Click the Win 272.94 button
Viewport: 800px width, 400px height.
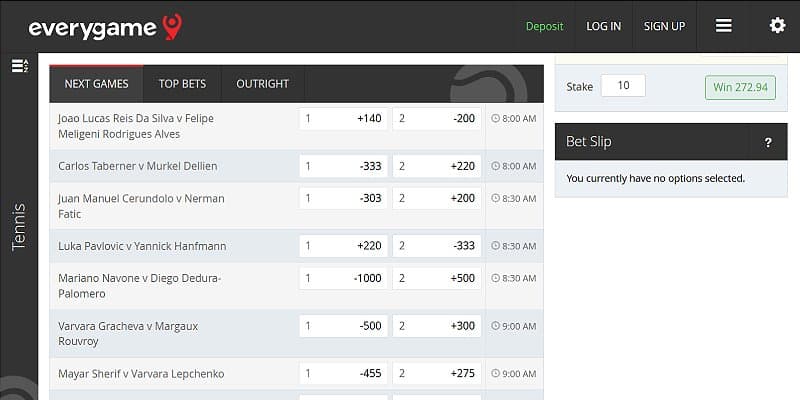point(740,87)
